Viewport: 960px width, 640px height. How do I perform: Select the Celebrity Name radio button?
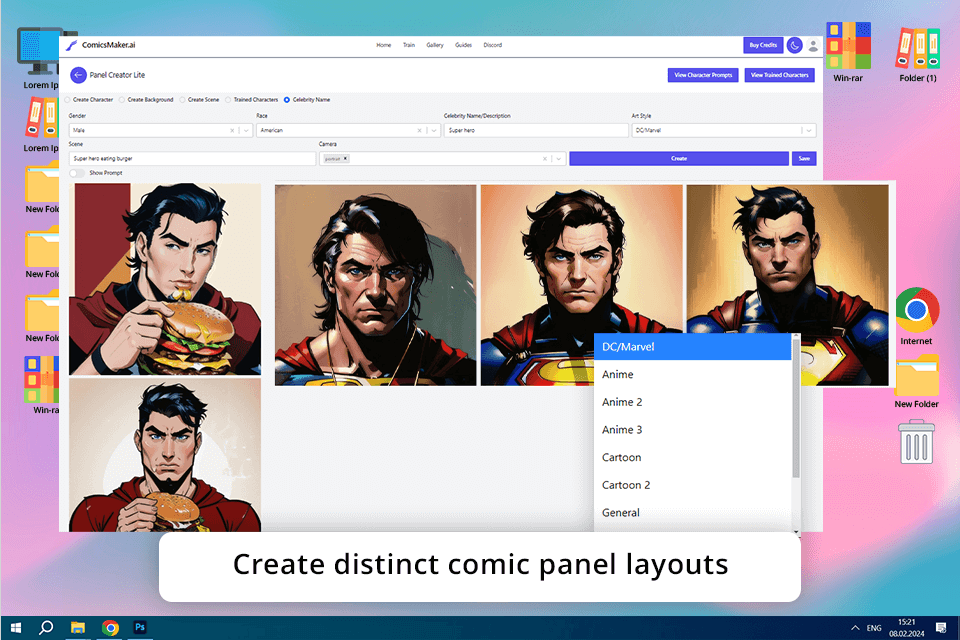(287, 100)
